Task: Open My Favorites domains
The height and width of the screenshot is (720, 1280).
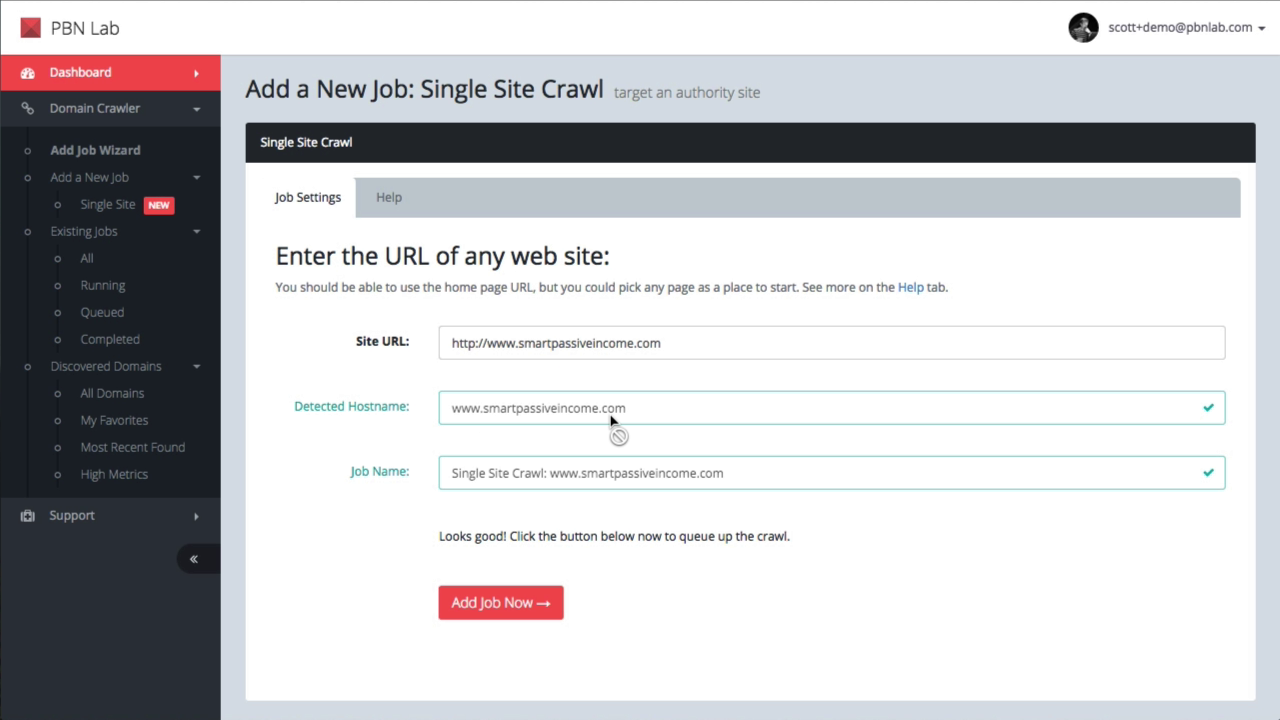Action: click(x=114, y=421)
